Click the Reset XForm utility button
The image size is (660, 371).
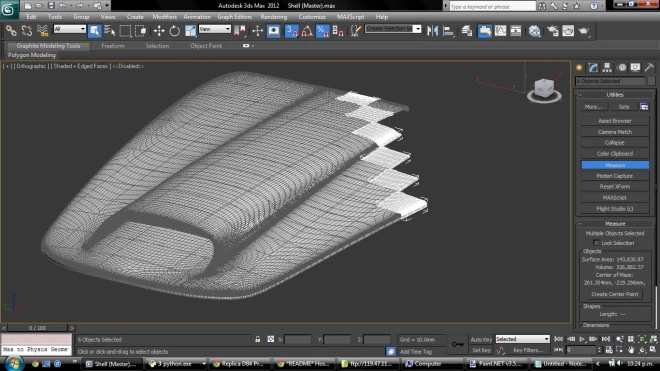615,187
